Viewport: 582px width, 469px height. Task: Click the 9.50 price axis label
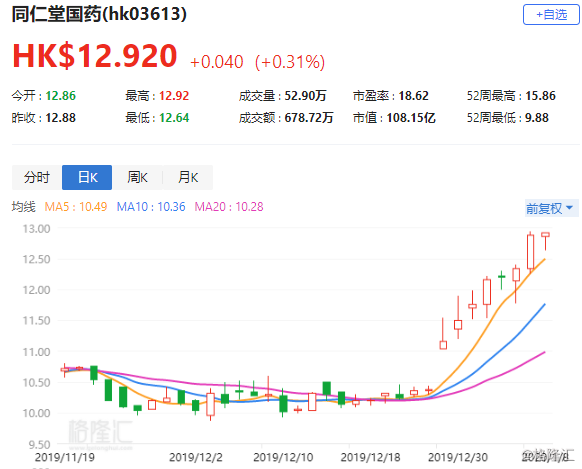[x=39, y=444]
